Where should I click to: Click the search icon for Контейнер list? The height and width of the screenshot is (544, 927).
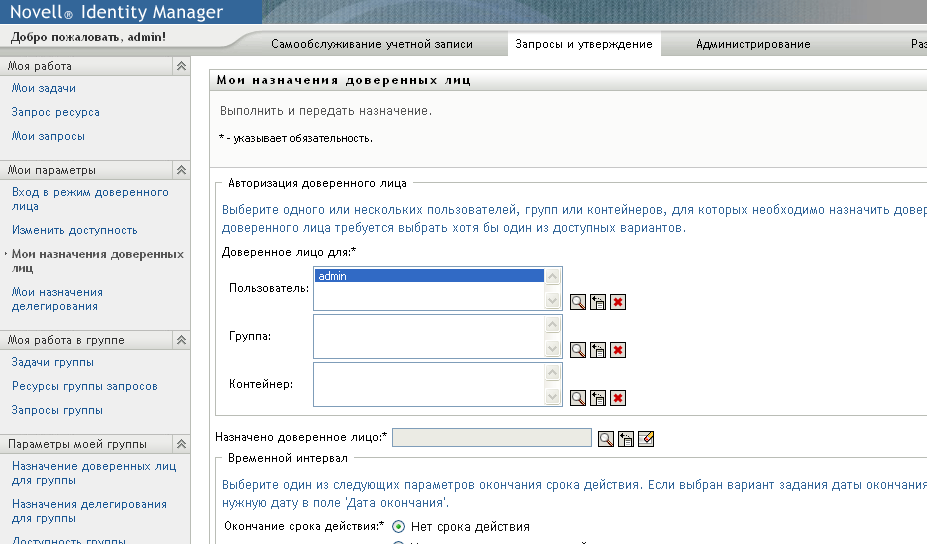point(578,398)
